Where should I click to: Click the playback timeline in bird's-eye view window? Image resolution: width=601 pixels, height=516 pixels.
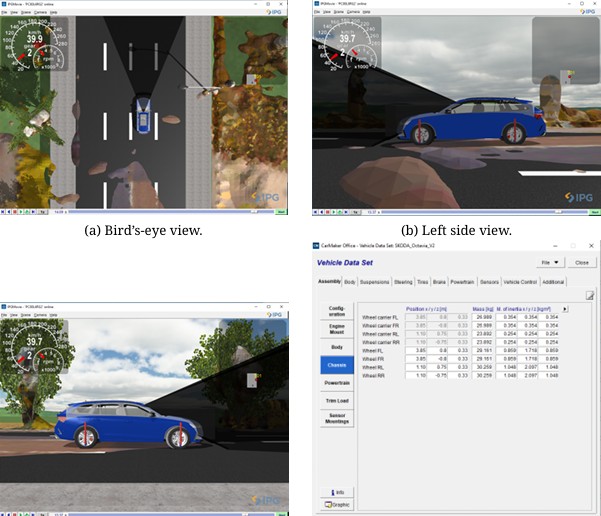click(x=172, y=212)
